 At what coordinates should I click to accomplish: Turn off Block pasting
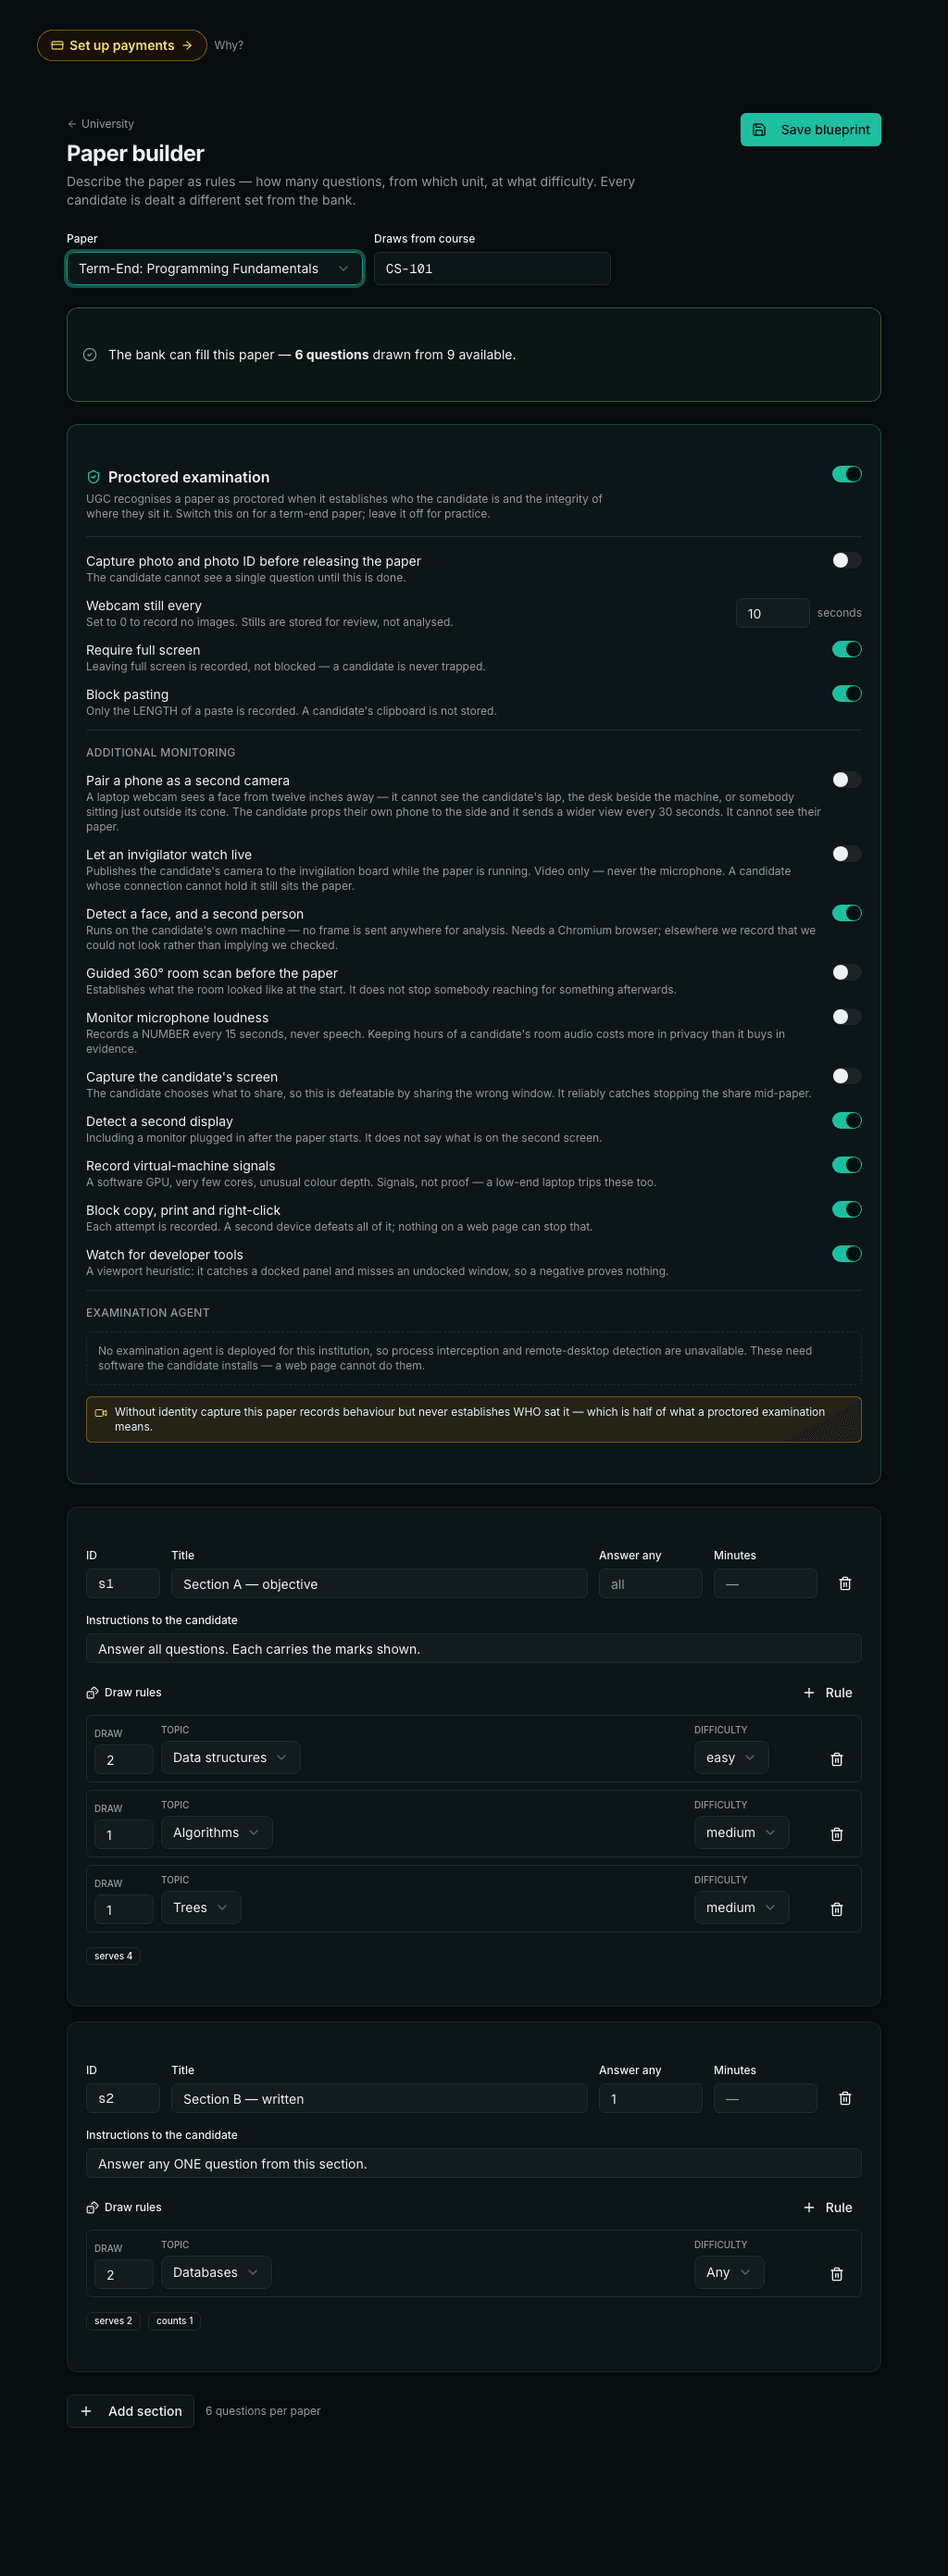tap(847, 693)
